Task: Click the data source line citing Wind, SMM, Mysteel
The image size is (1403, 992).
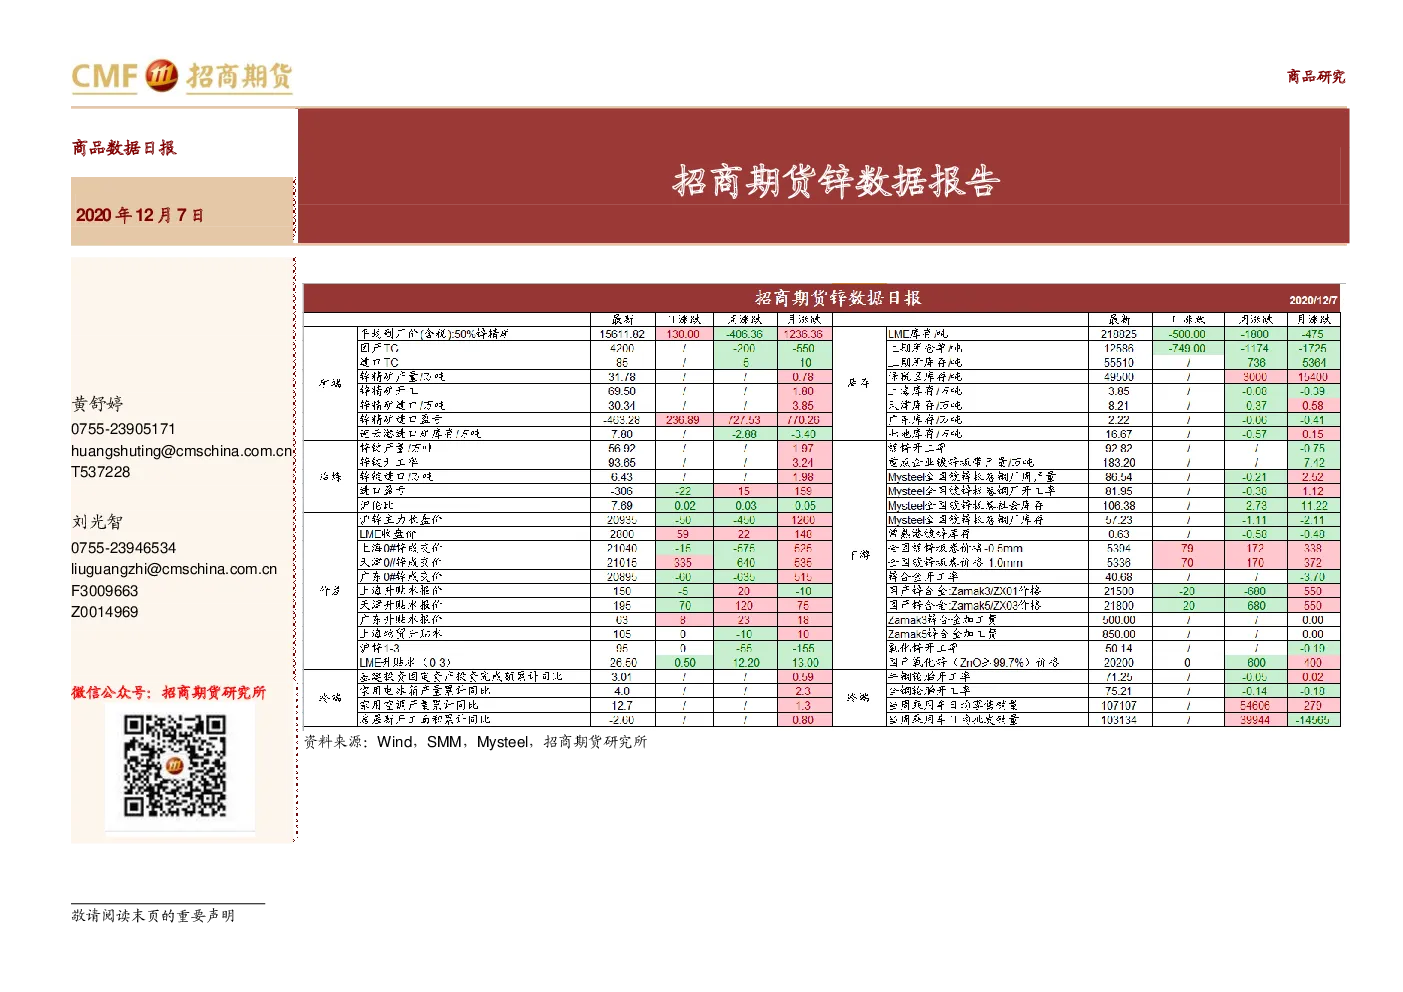Action: [476, 742]
